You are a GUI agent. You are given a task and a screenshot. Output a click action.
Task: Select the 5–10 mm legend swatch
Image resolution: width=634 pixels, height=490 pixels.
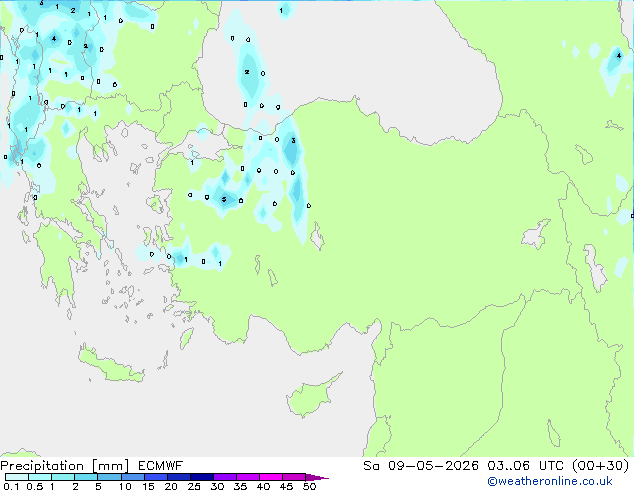pos(109,477)
